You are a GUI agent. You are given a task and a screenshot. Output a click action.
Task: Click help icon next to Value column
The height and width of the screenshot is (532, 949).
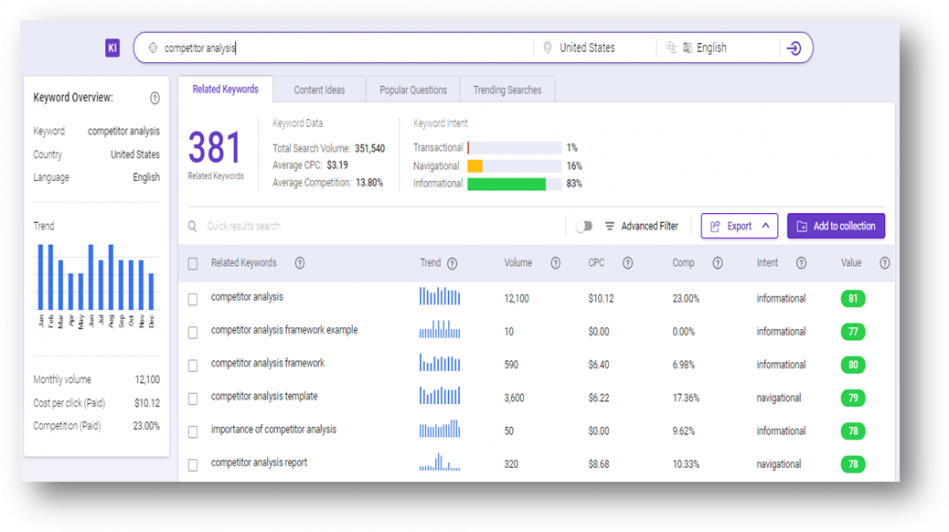click(x=885, y=263)
